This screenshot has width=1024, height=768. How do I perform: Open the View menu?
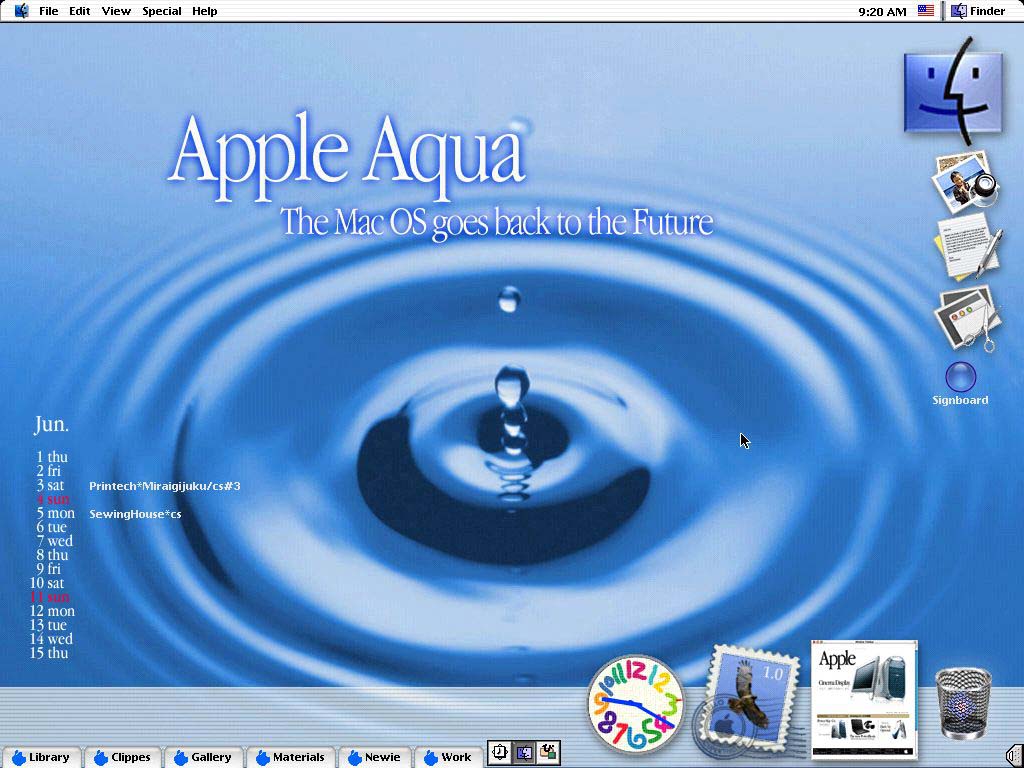[x=116, y=11]
